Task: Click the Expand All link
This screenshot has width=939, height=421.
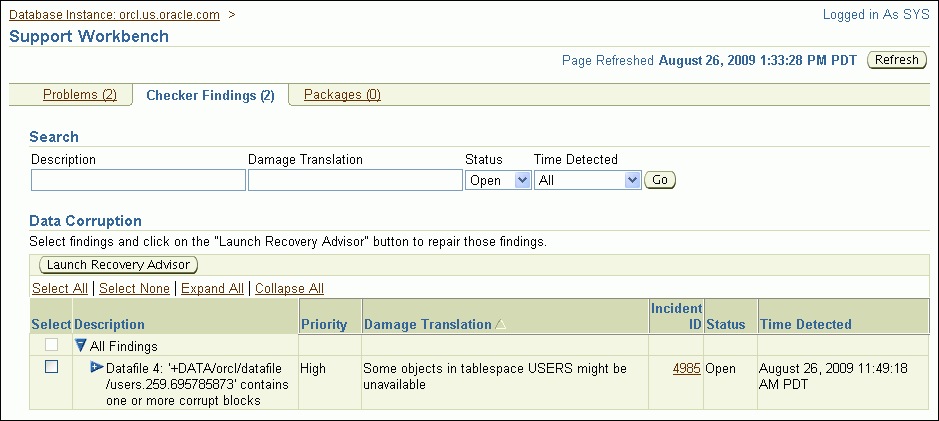Action: [x=212, y=288]
